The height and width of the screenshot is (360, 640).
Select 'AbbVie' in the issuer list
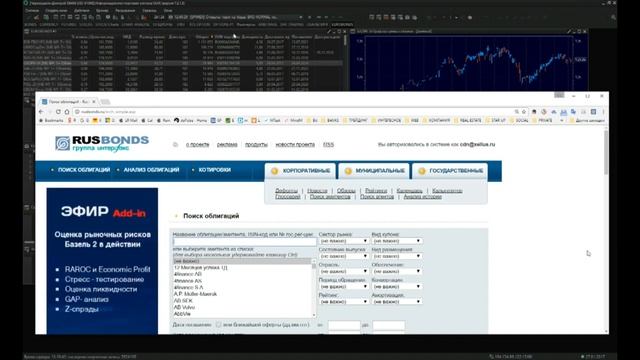tap(242, 314)
